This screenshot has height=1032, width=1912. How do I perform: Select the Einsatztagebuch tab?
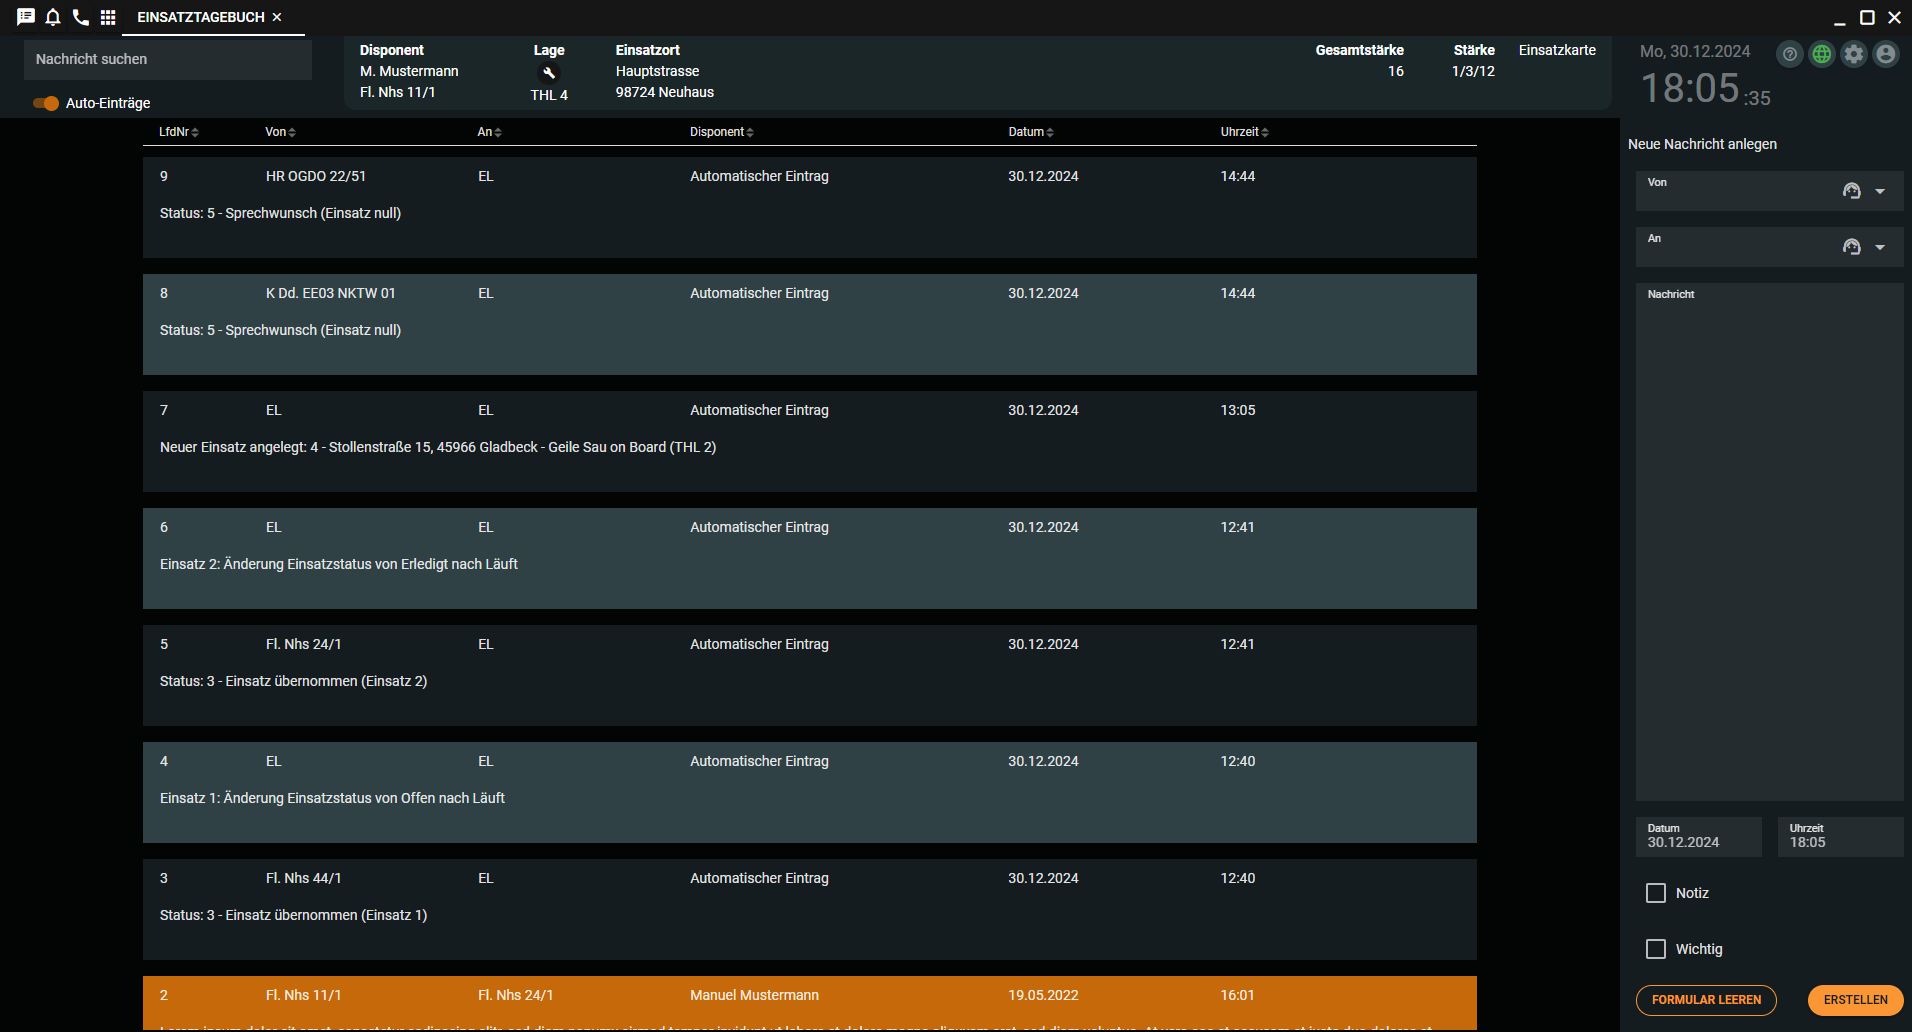point(200,17)
